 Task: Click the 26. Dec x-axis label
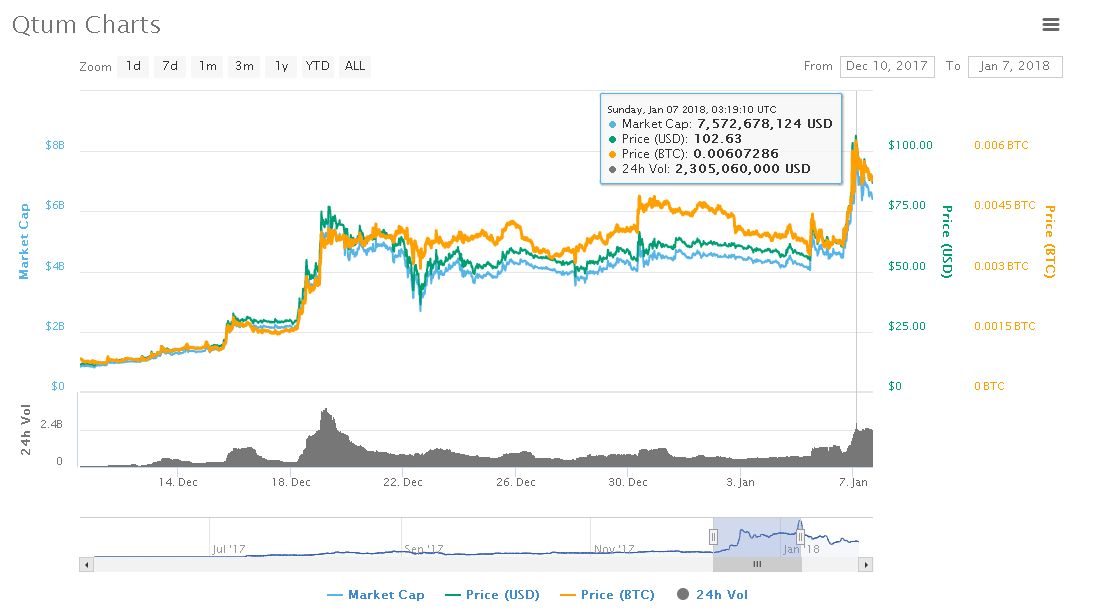coord(516,482)
